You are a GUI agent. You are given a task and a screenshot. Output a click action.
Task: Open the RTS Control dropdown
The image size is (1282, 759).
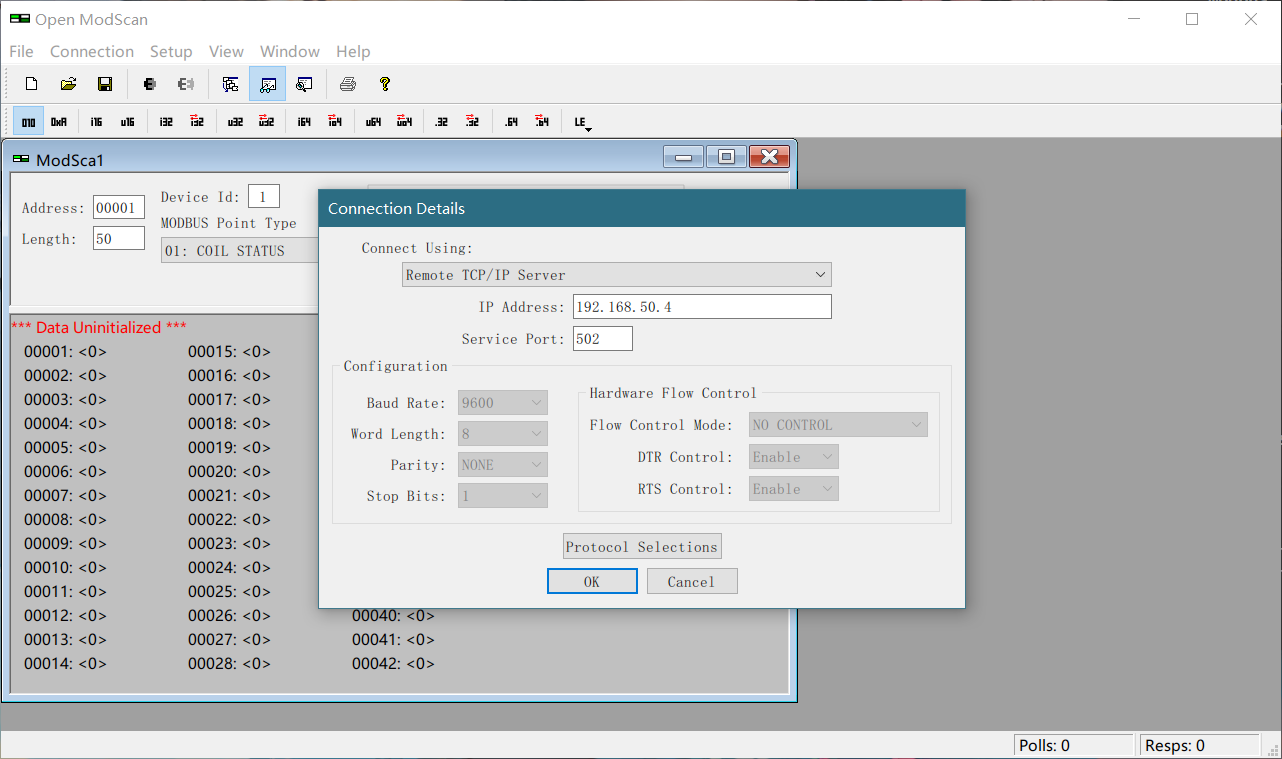point(793,489)
